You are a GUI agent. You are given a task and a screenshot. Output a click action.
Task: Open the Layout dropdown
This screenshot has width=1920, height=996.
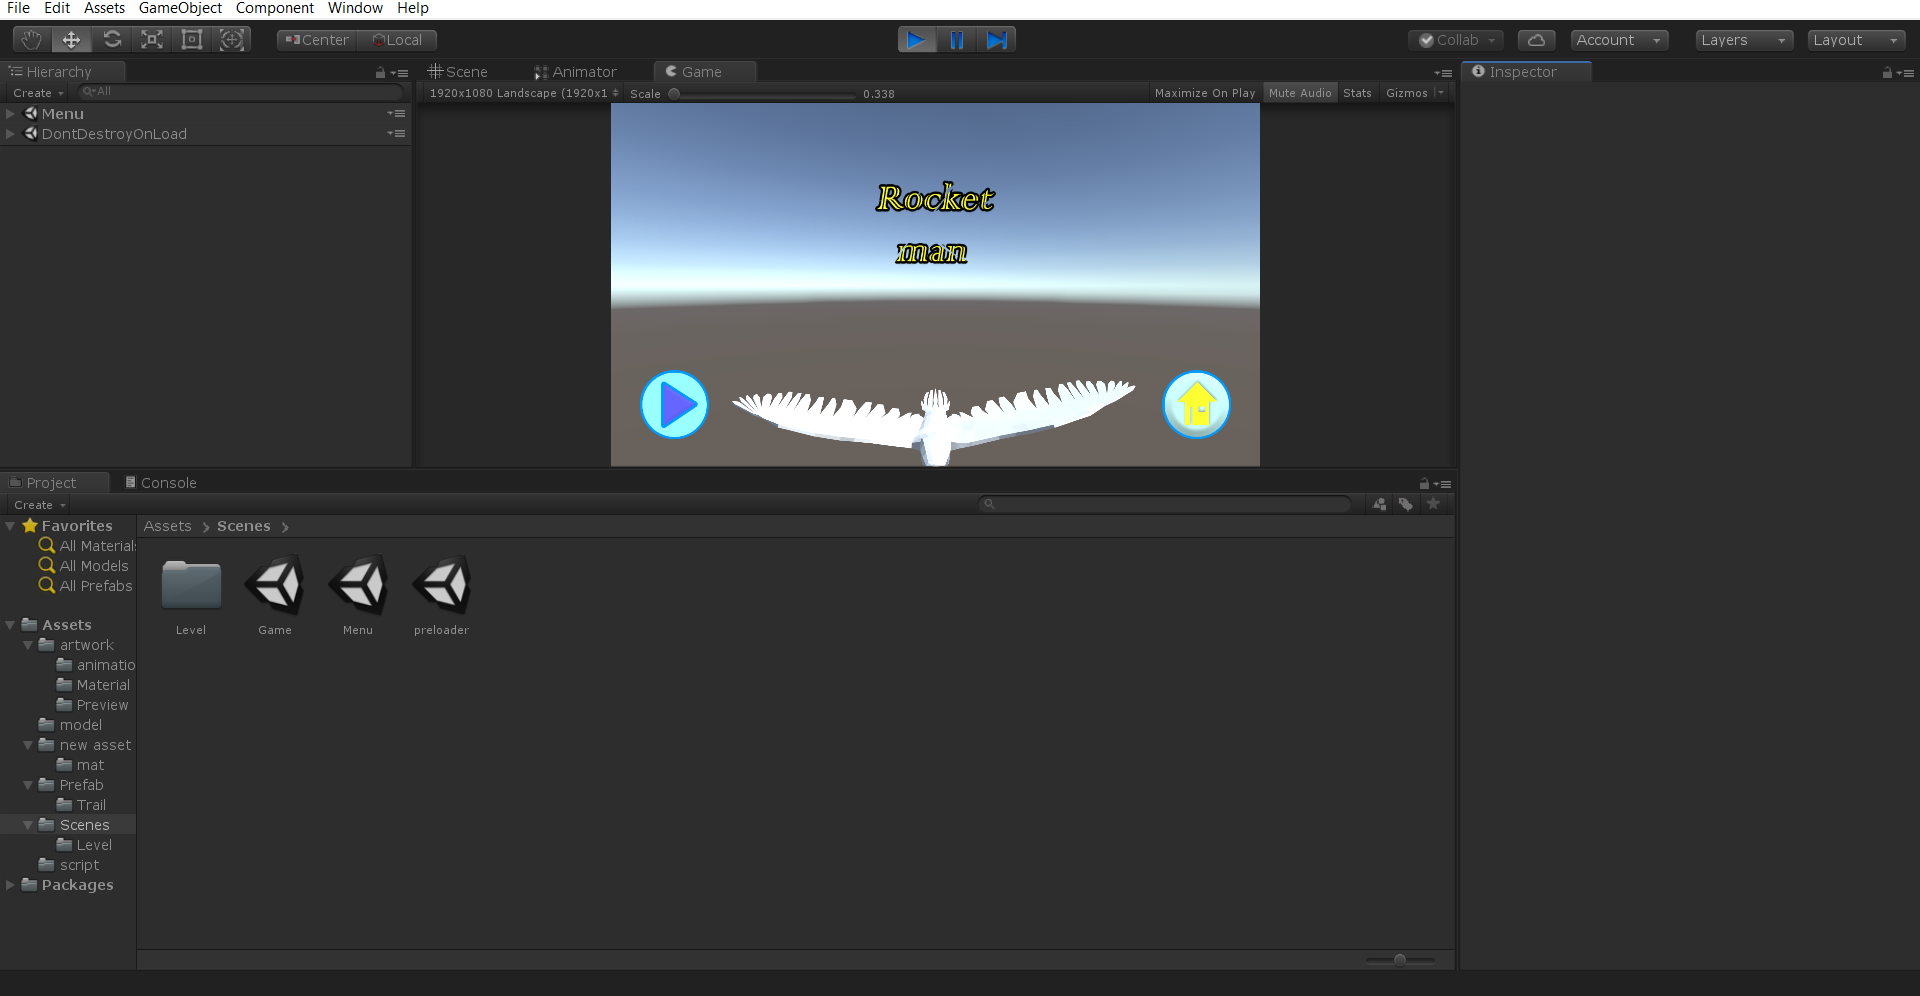click(1856, 39)
